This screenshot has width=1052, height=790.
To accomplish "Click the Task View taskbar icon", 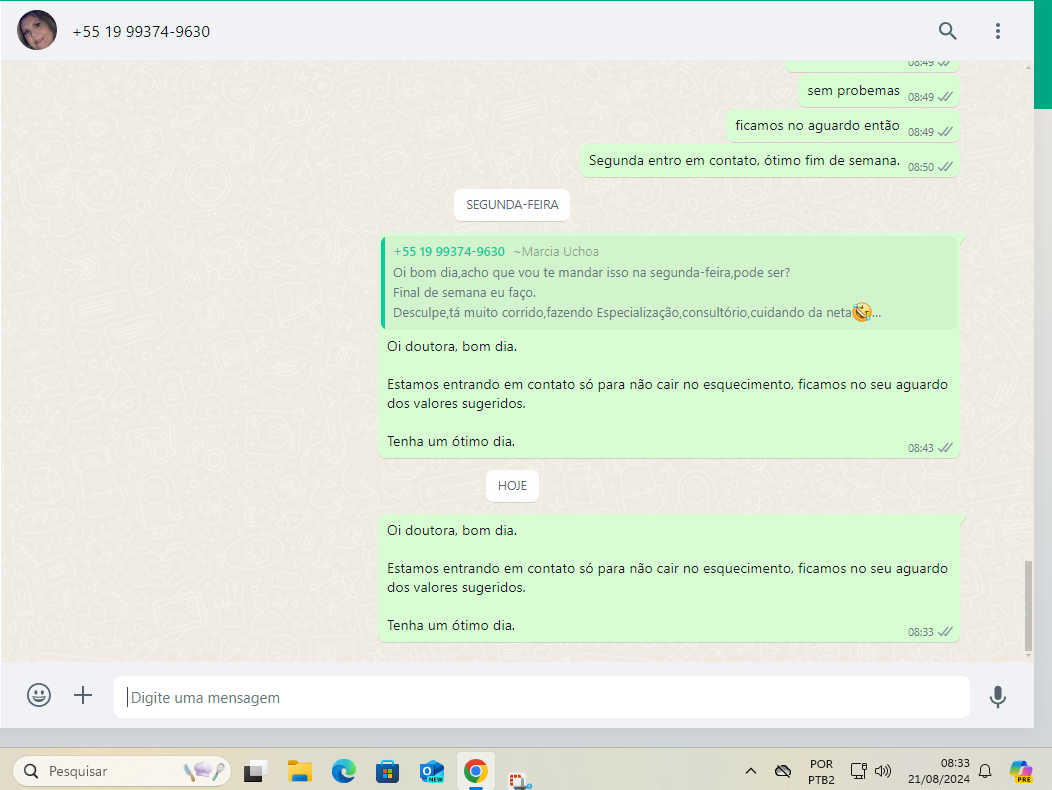I will pos(256,771).
